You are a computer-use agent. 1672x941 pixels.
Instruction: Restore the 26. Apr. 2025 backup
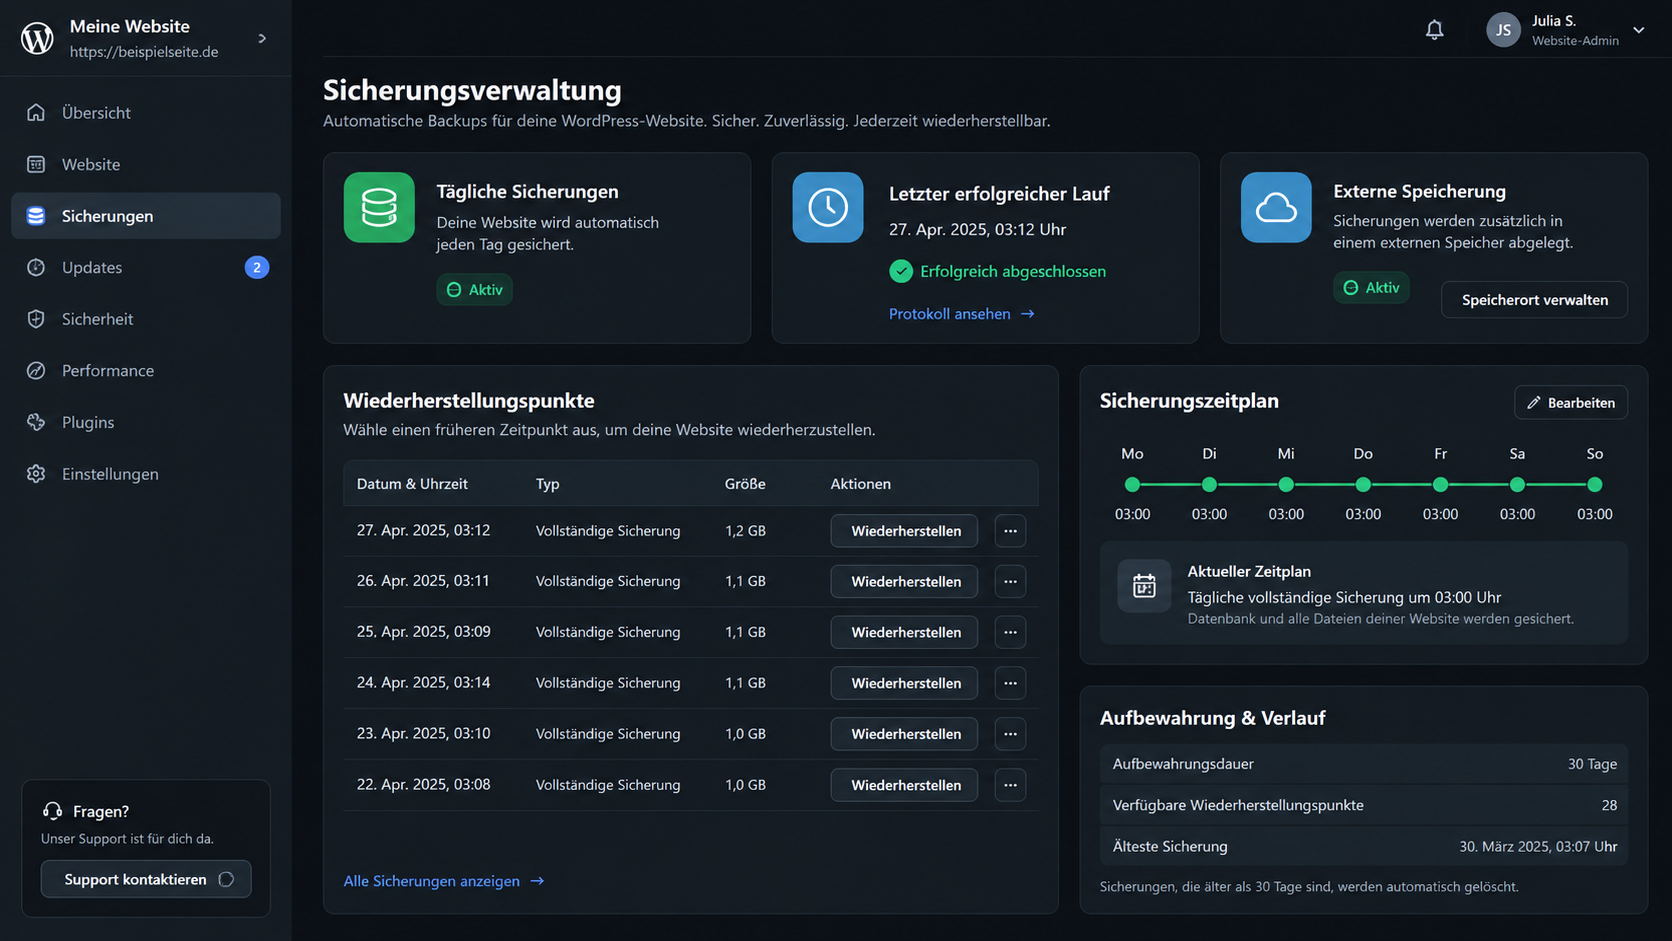(x=904, y=581)
